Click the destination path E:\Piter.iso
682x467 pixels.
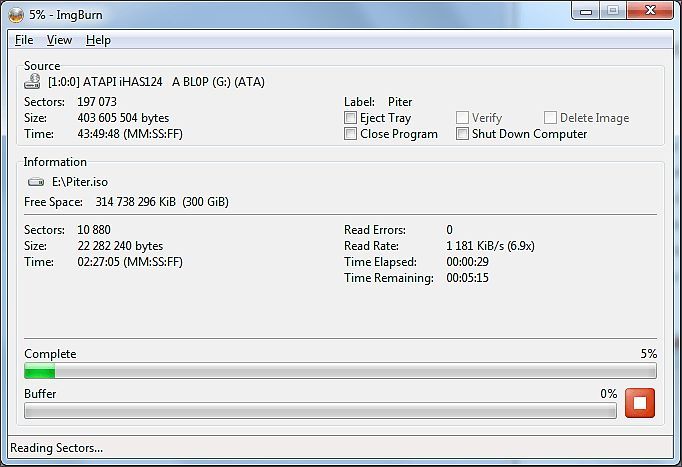(x=80, y=182)
